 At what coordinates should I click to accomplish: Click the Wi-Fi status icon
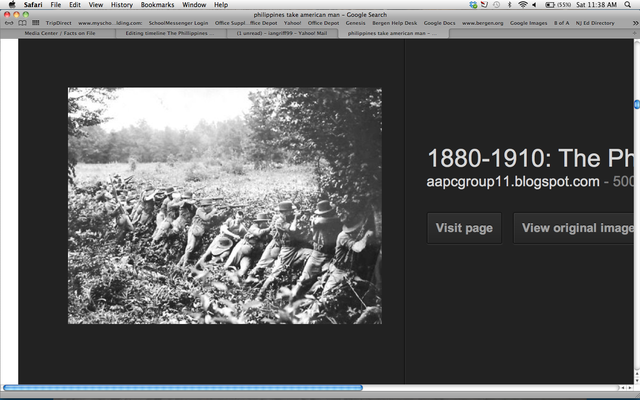523,5
